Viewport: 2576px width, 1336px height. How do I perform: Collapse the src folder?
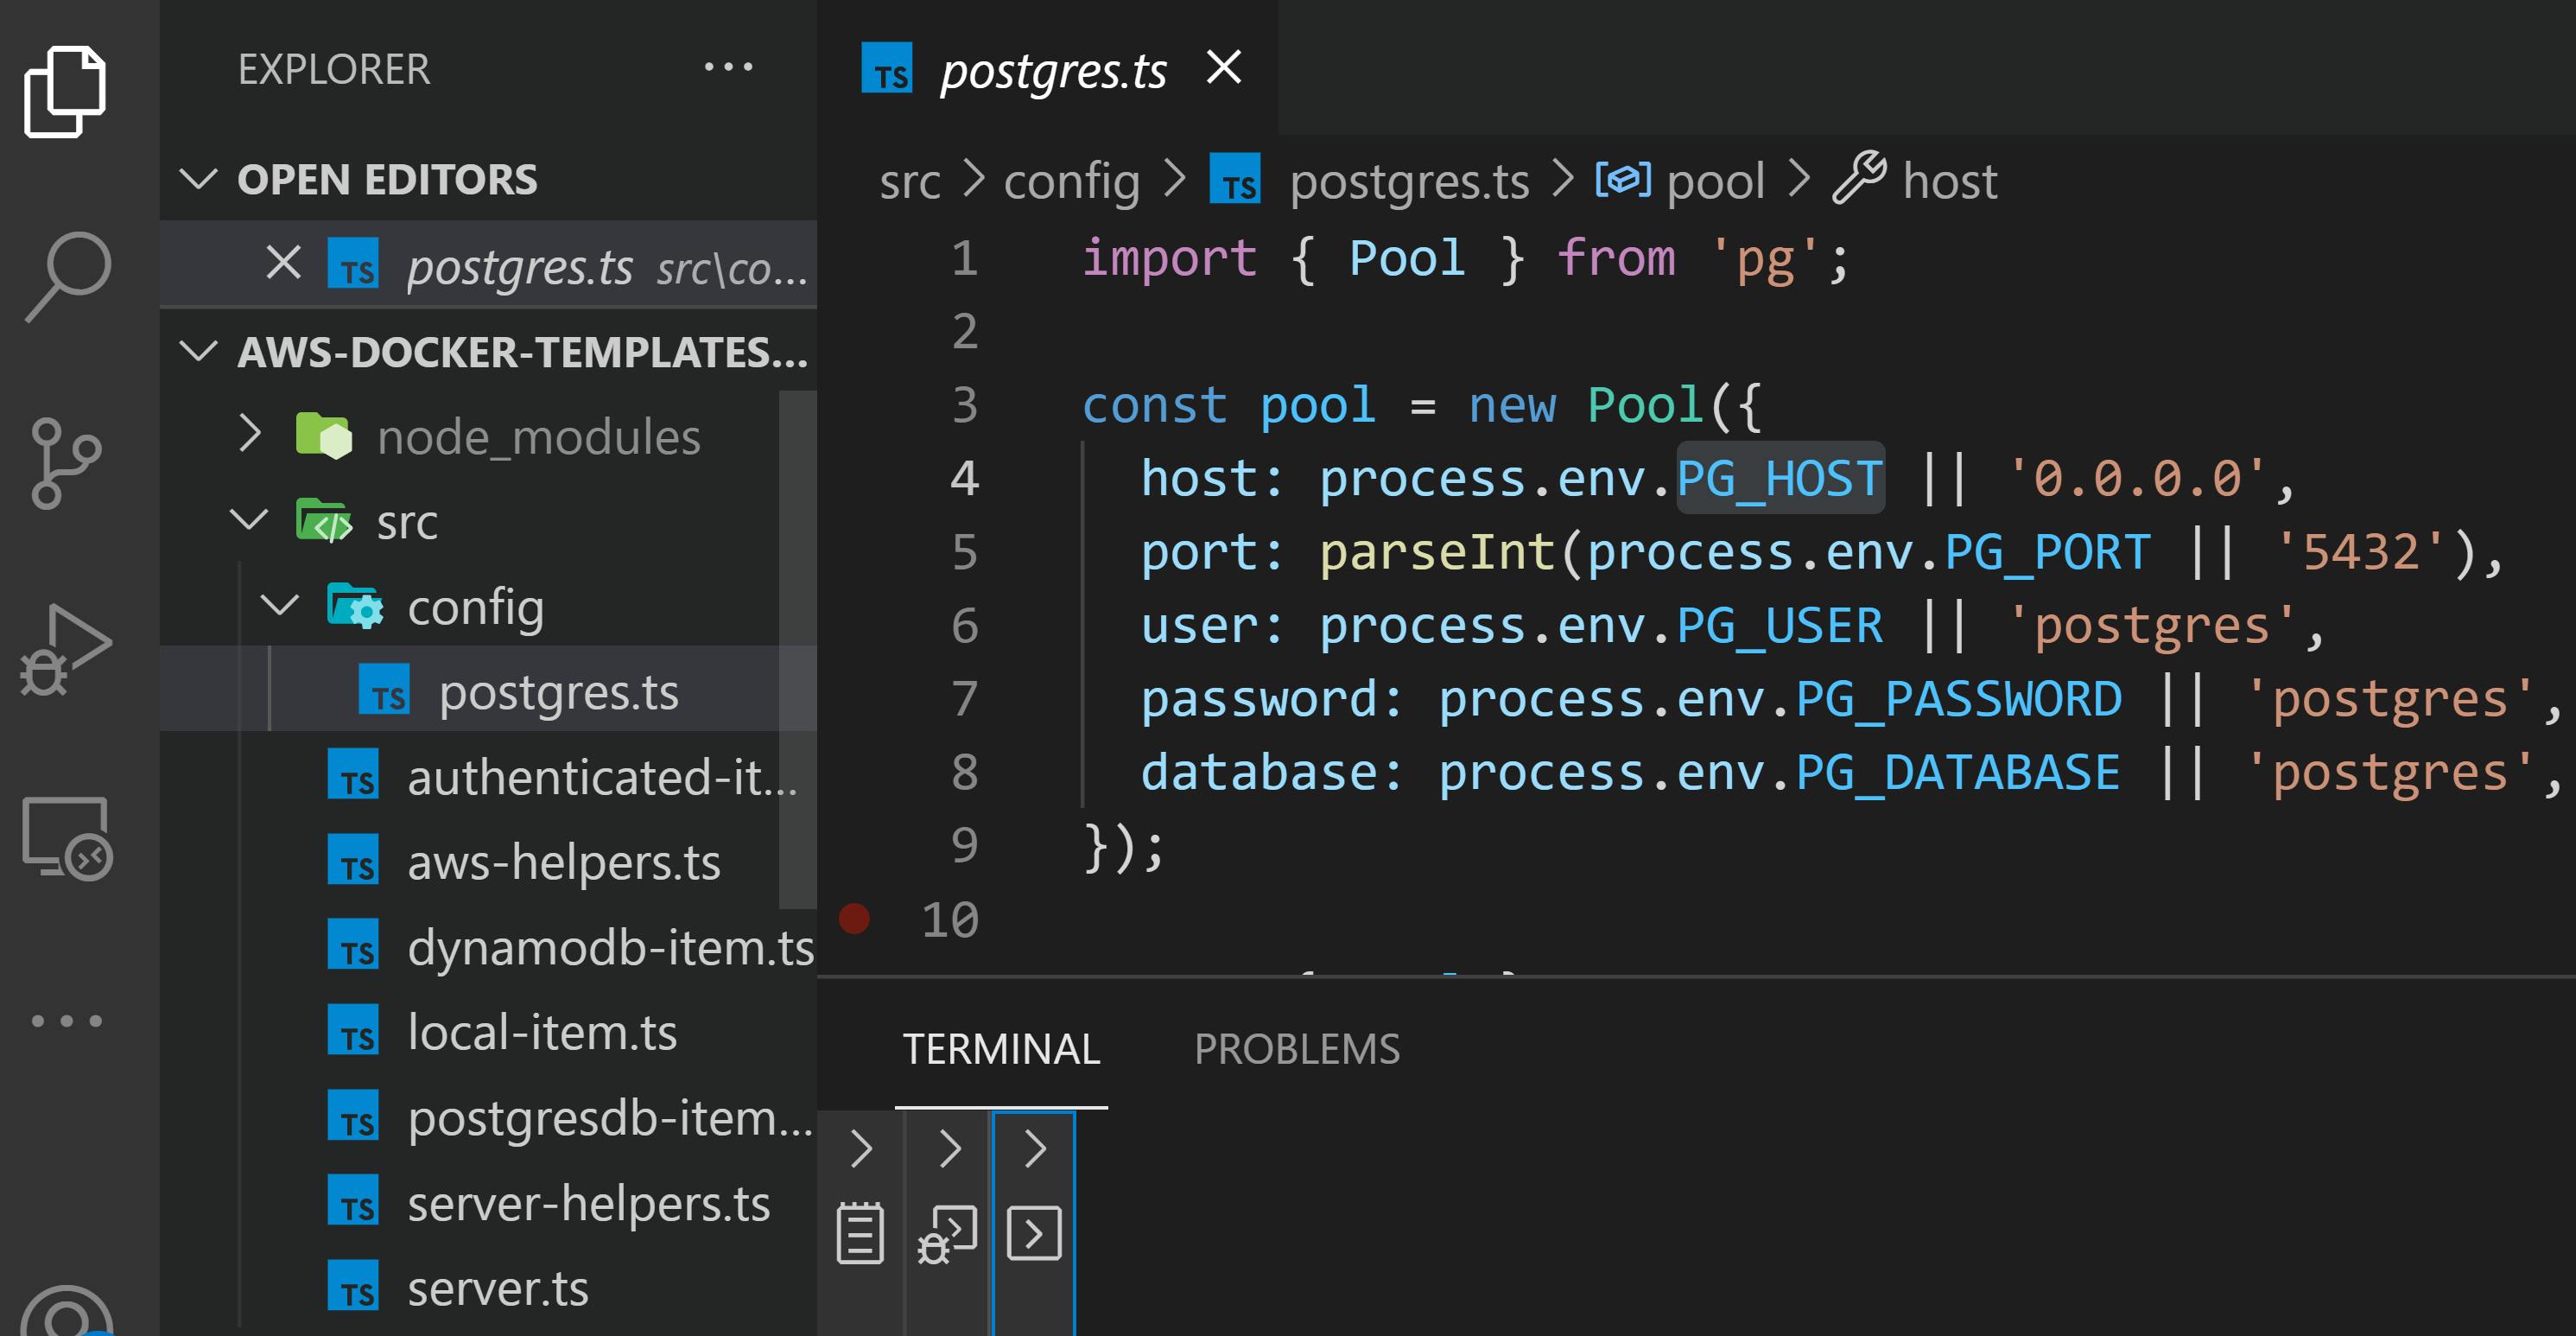[x=248, y=520]
